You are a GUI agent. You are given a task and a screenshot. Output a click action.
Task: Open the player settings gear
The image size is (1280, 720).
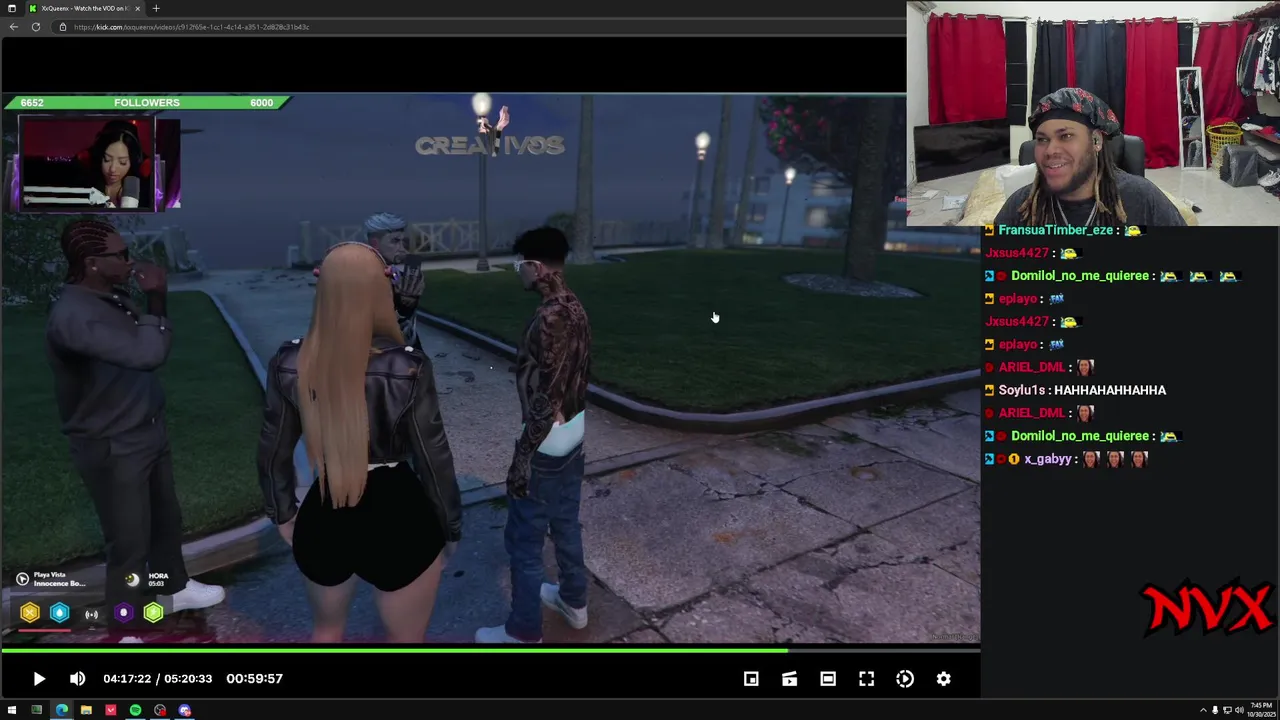pos(943,679)
